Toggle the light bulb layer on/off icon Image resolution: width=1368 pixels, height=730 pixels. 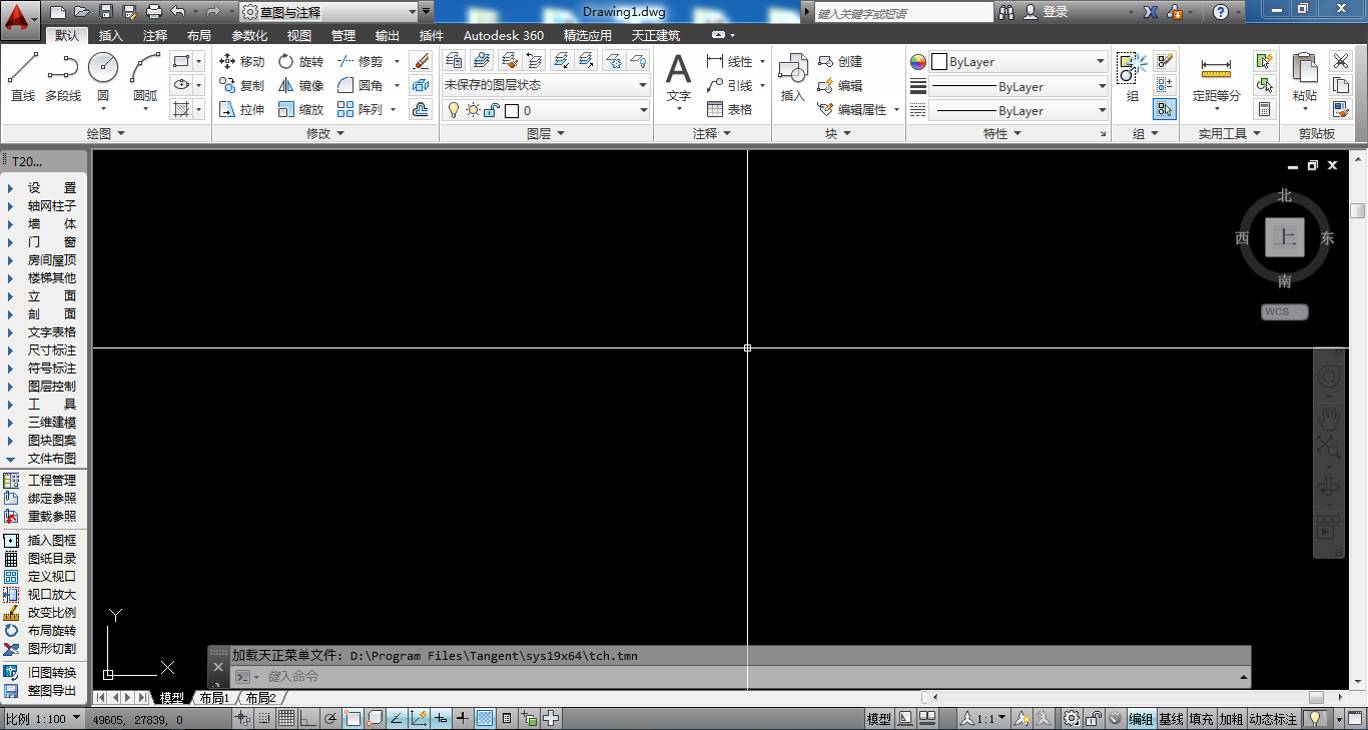point(453,110)
